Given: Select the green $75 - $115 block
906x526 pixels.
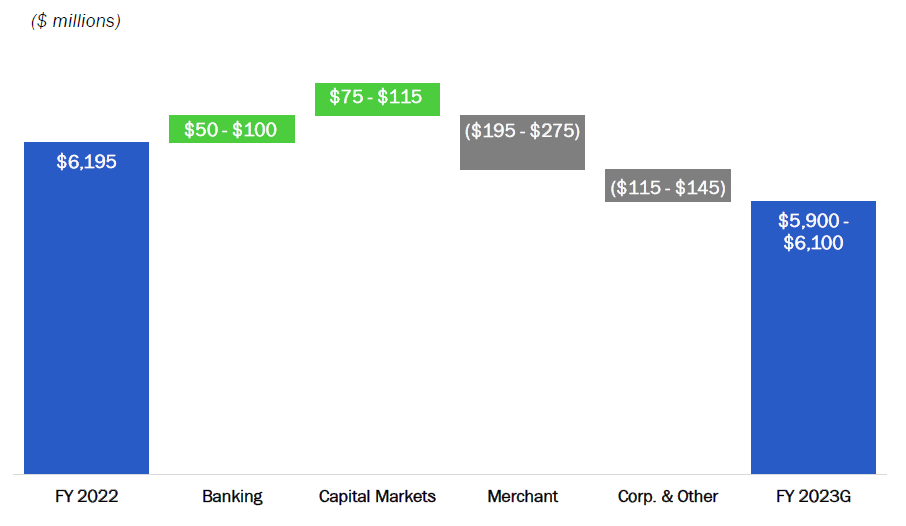Looking at the screenshot, I should point(377,99).
